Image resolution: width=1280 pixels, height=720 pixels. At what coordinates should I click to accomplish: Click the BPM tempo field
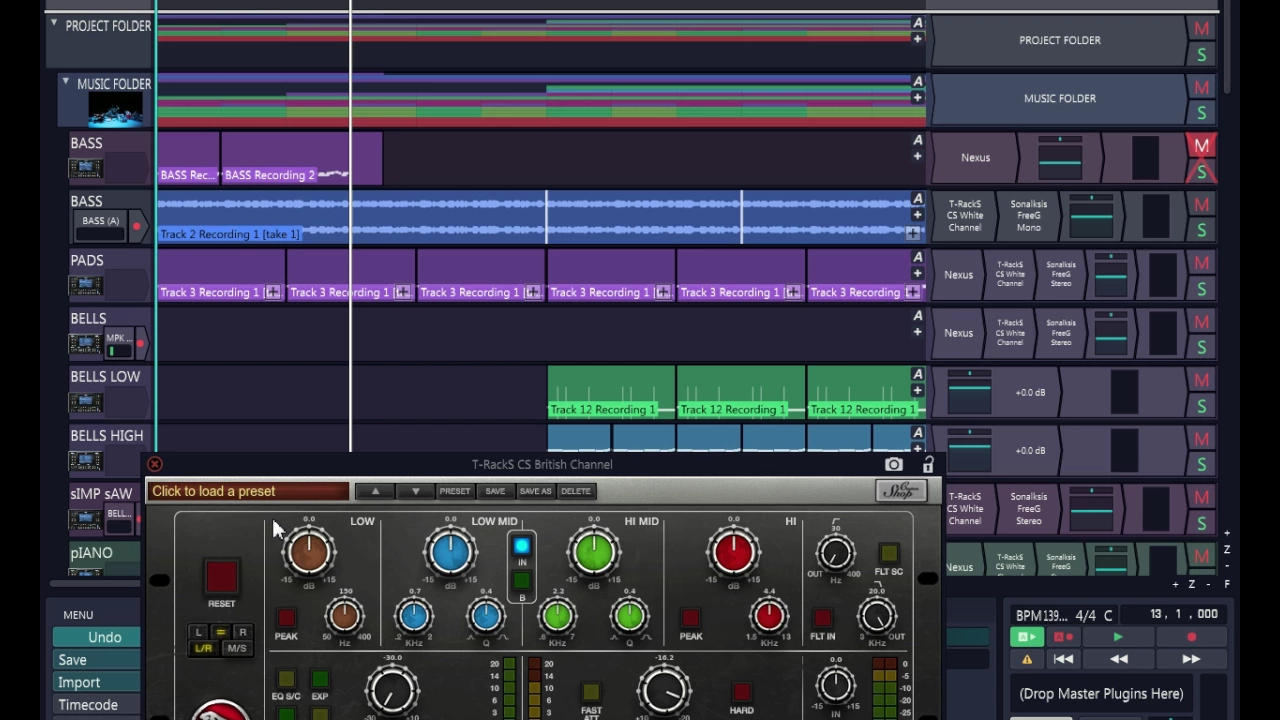coord(1042,615)
